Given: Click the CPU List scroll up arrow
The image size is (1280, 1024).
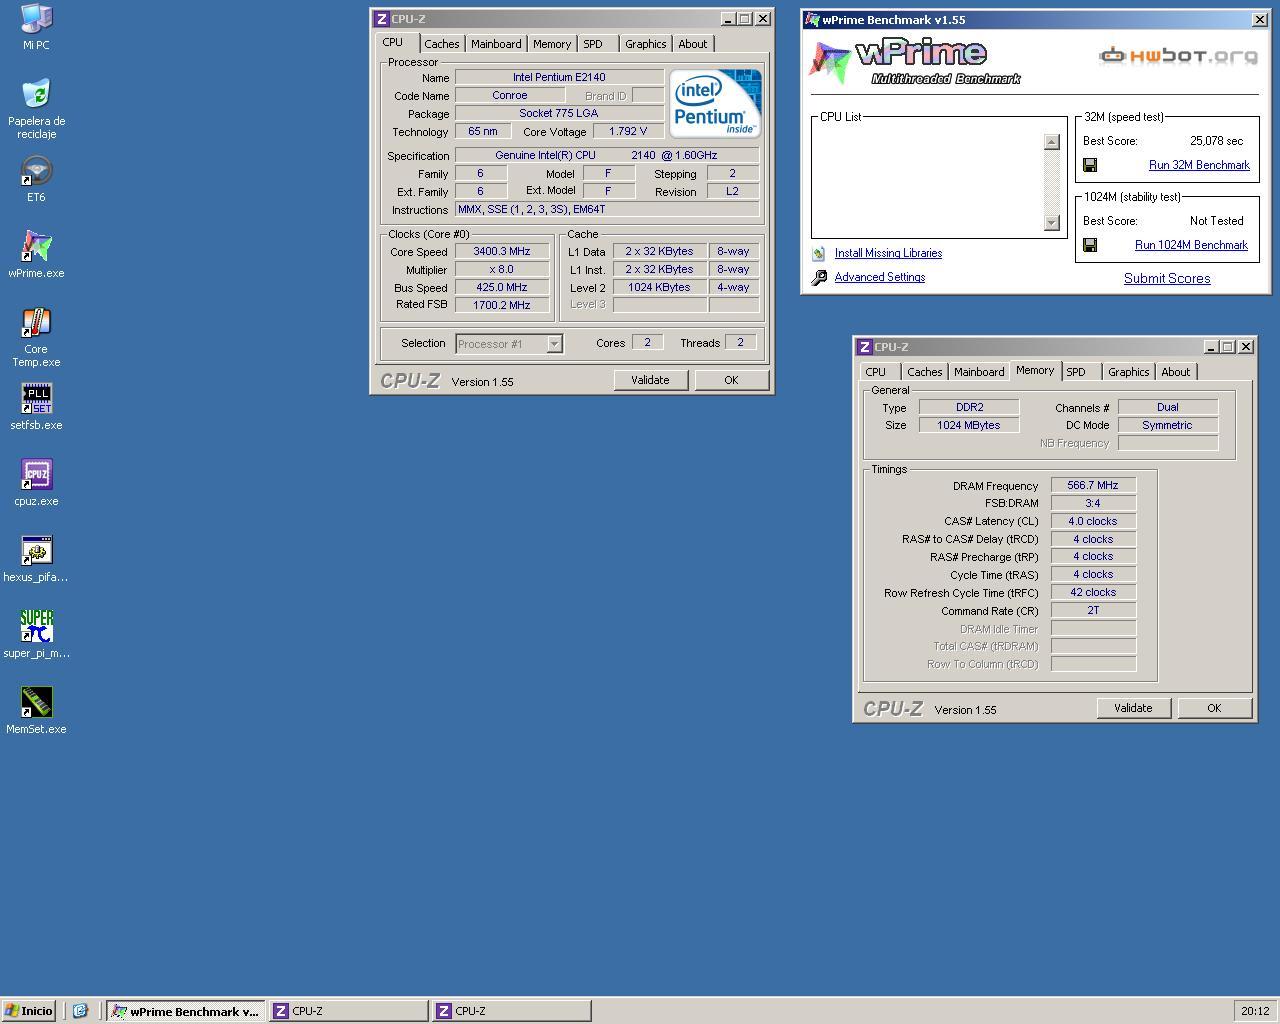Looking at the screenshot, I should [x=1051, y=142].
